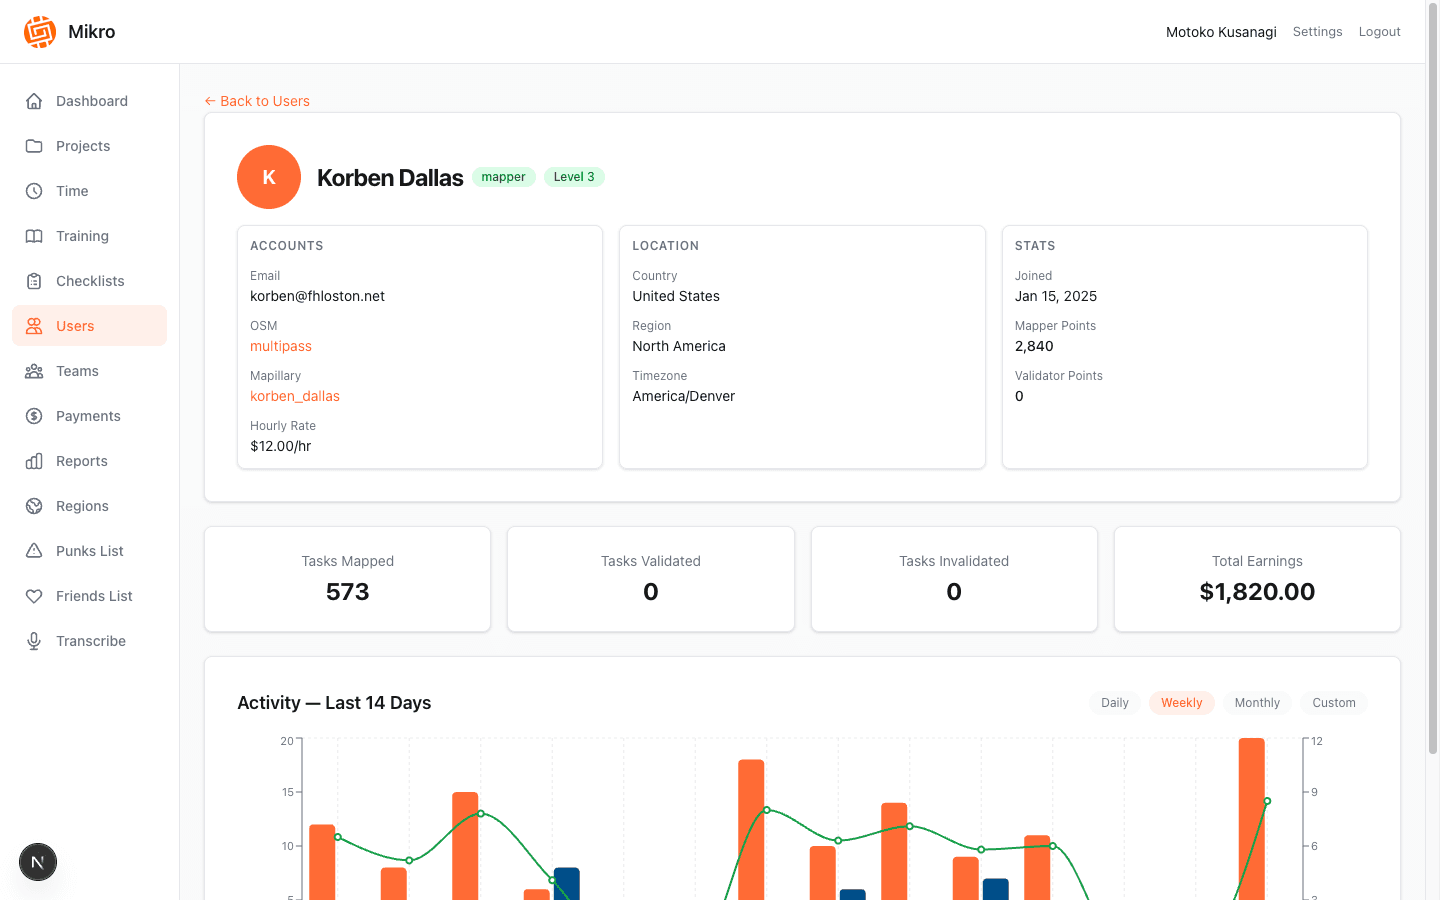Enable the Monthly activity filter
Screen dimensions: 1440x900
(x=1257, y=702)
